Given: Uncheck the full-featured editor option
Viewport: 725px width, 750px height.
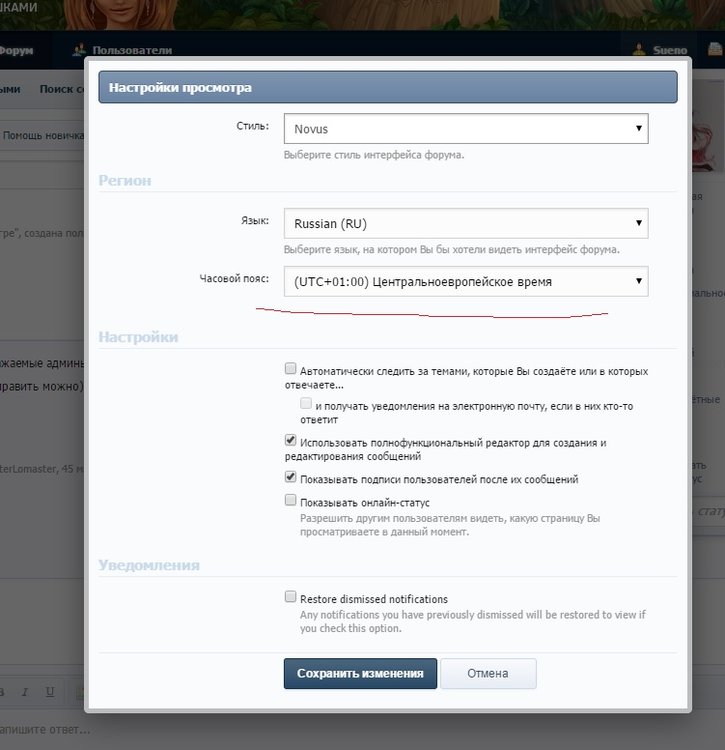Looking at the screenshot, I should pyautogui.click(x=290, y=440).
